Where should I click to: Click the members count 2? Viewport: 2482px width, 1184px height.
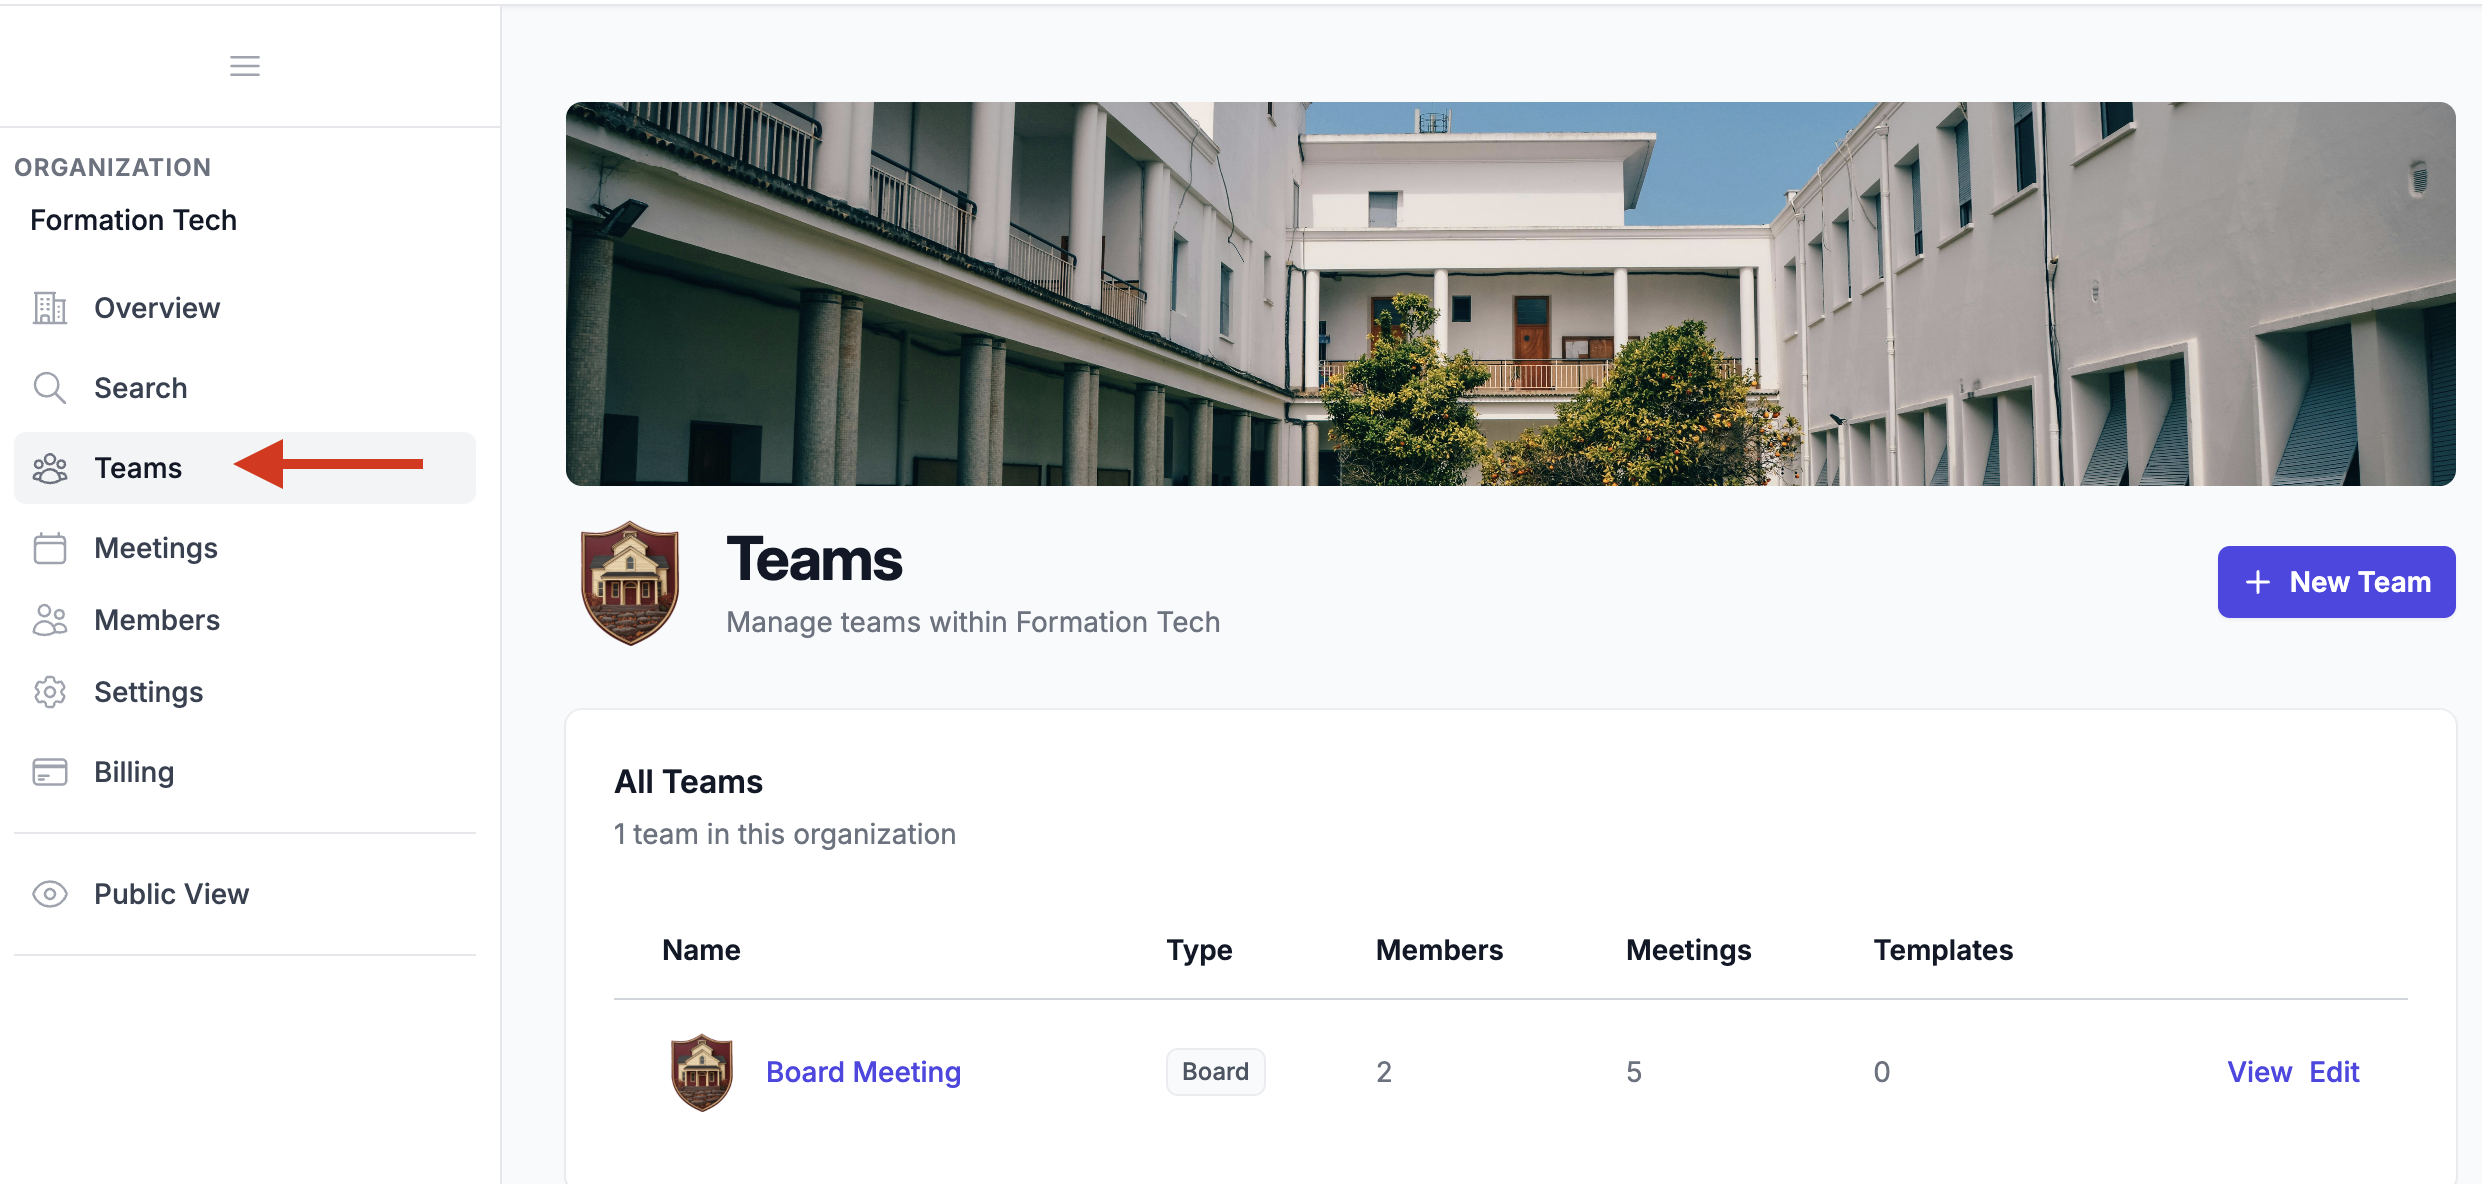pyautogui.click(x=1384, y=1072)
